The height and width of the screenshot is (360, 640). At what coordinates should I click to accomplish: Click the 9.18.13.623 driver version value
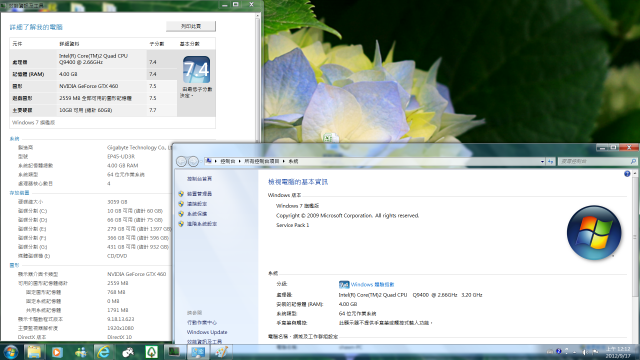[x=120, y=319]
